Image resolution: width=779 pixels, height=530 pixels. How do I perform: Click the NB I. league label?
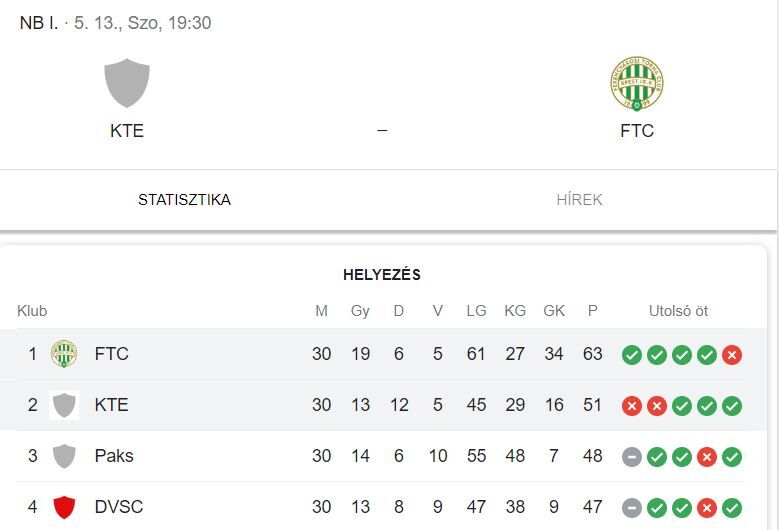pos(39,23)
